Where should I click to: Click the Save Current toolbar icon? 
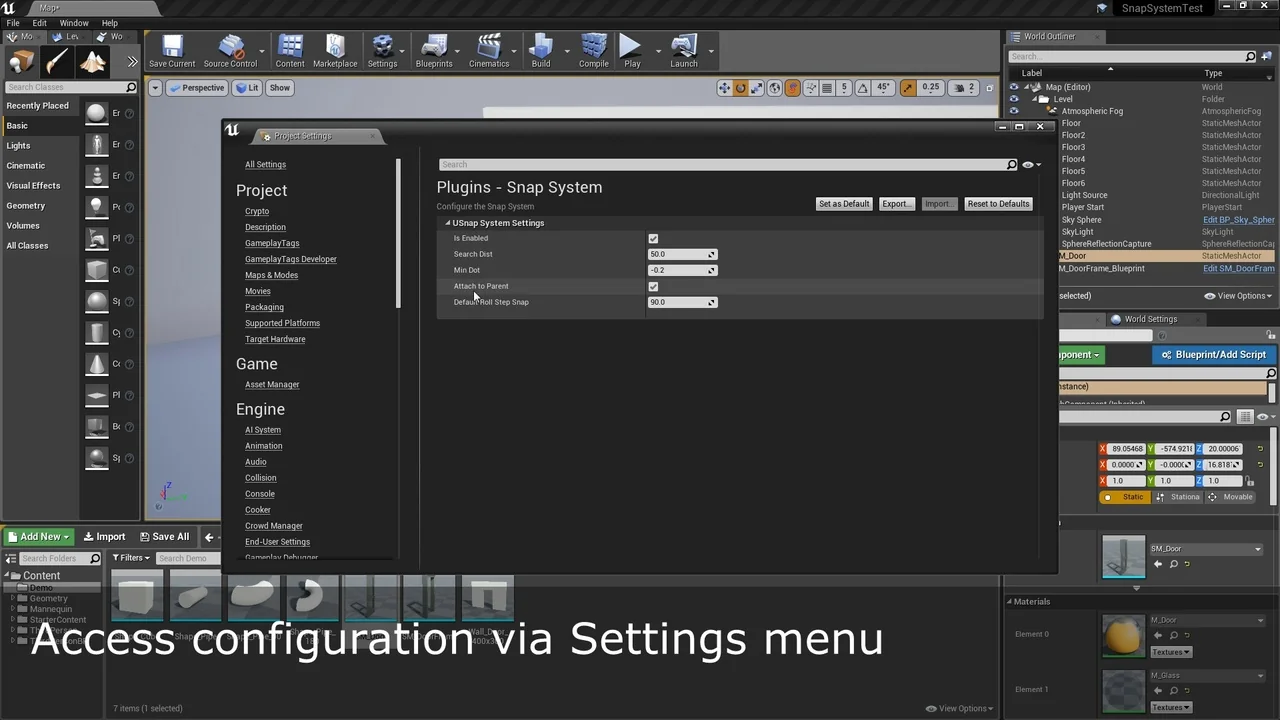[172, 50]
